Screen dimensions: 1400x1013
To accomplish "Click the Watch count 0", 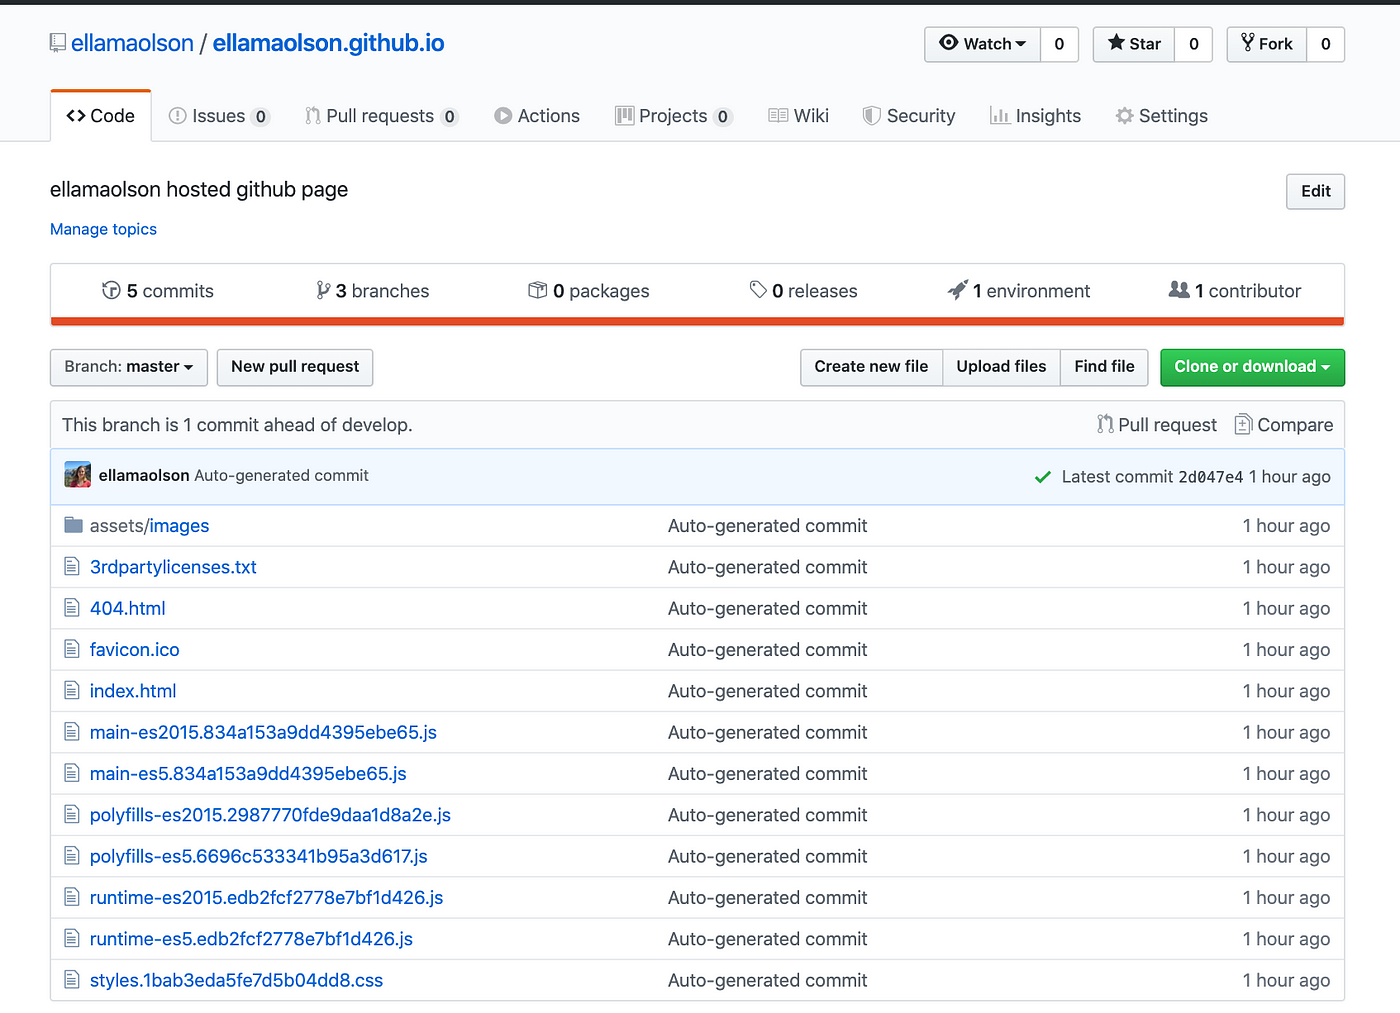I will pyautogui.click(x=1059, y=44).
